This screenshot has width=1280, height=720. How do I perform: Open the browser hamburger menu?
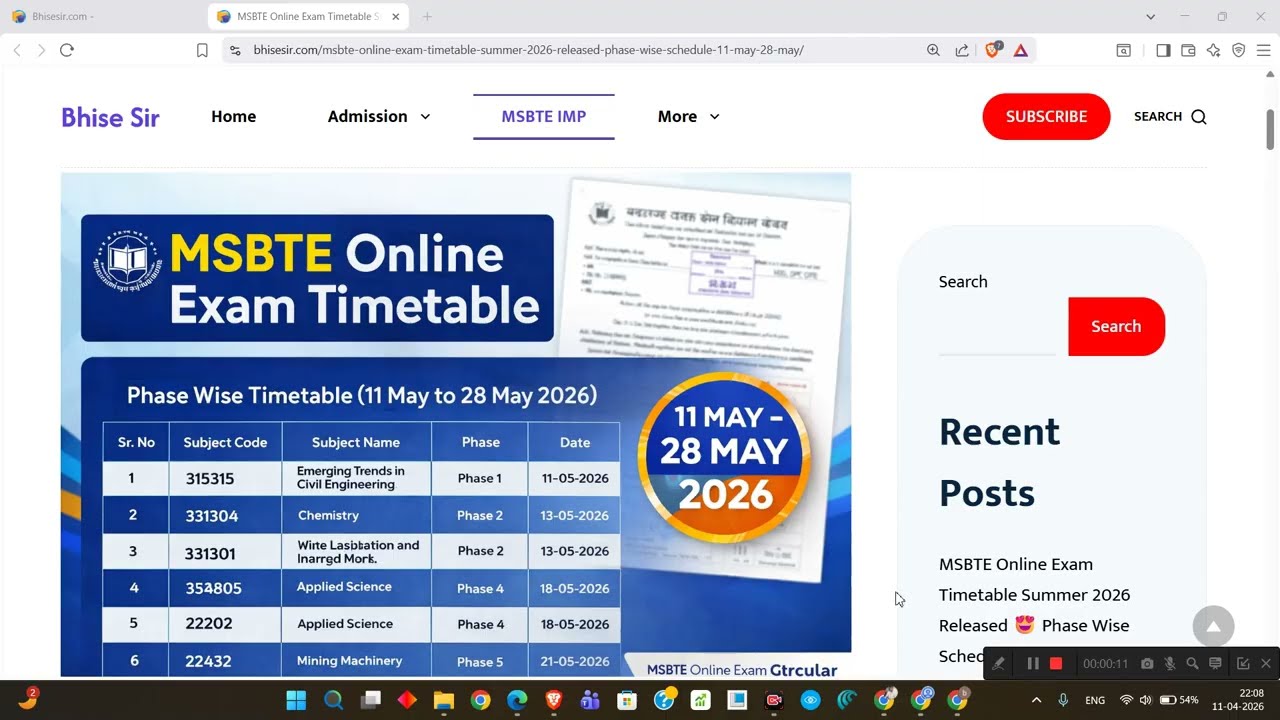pyautogui.click(x=1263, y=50)
